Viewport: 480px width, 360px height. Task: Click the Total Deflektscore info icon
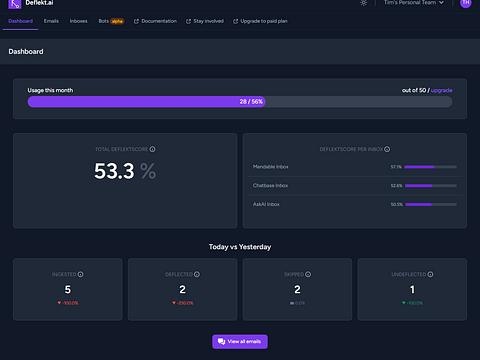152,149
